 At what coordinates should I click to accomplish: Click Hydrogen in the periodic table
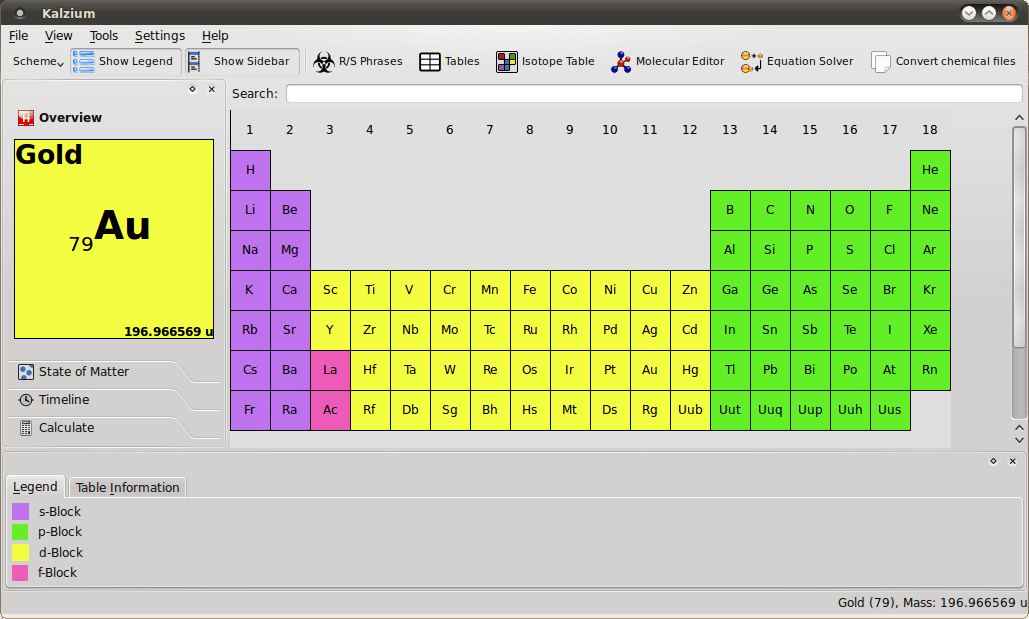[x=250, y=170]
